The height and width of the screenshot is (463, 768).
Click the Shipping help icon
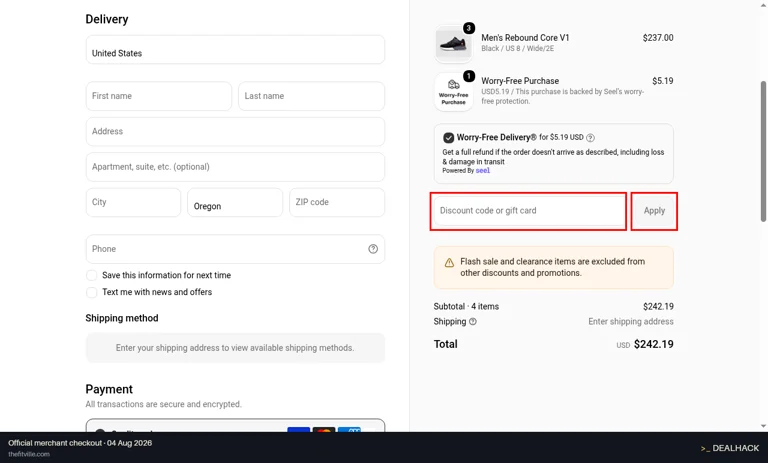(473, 322)
